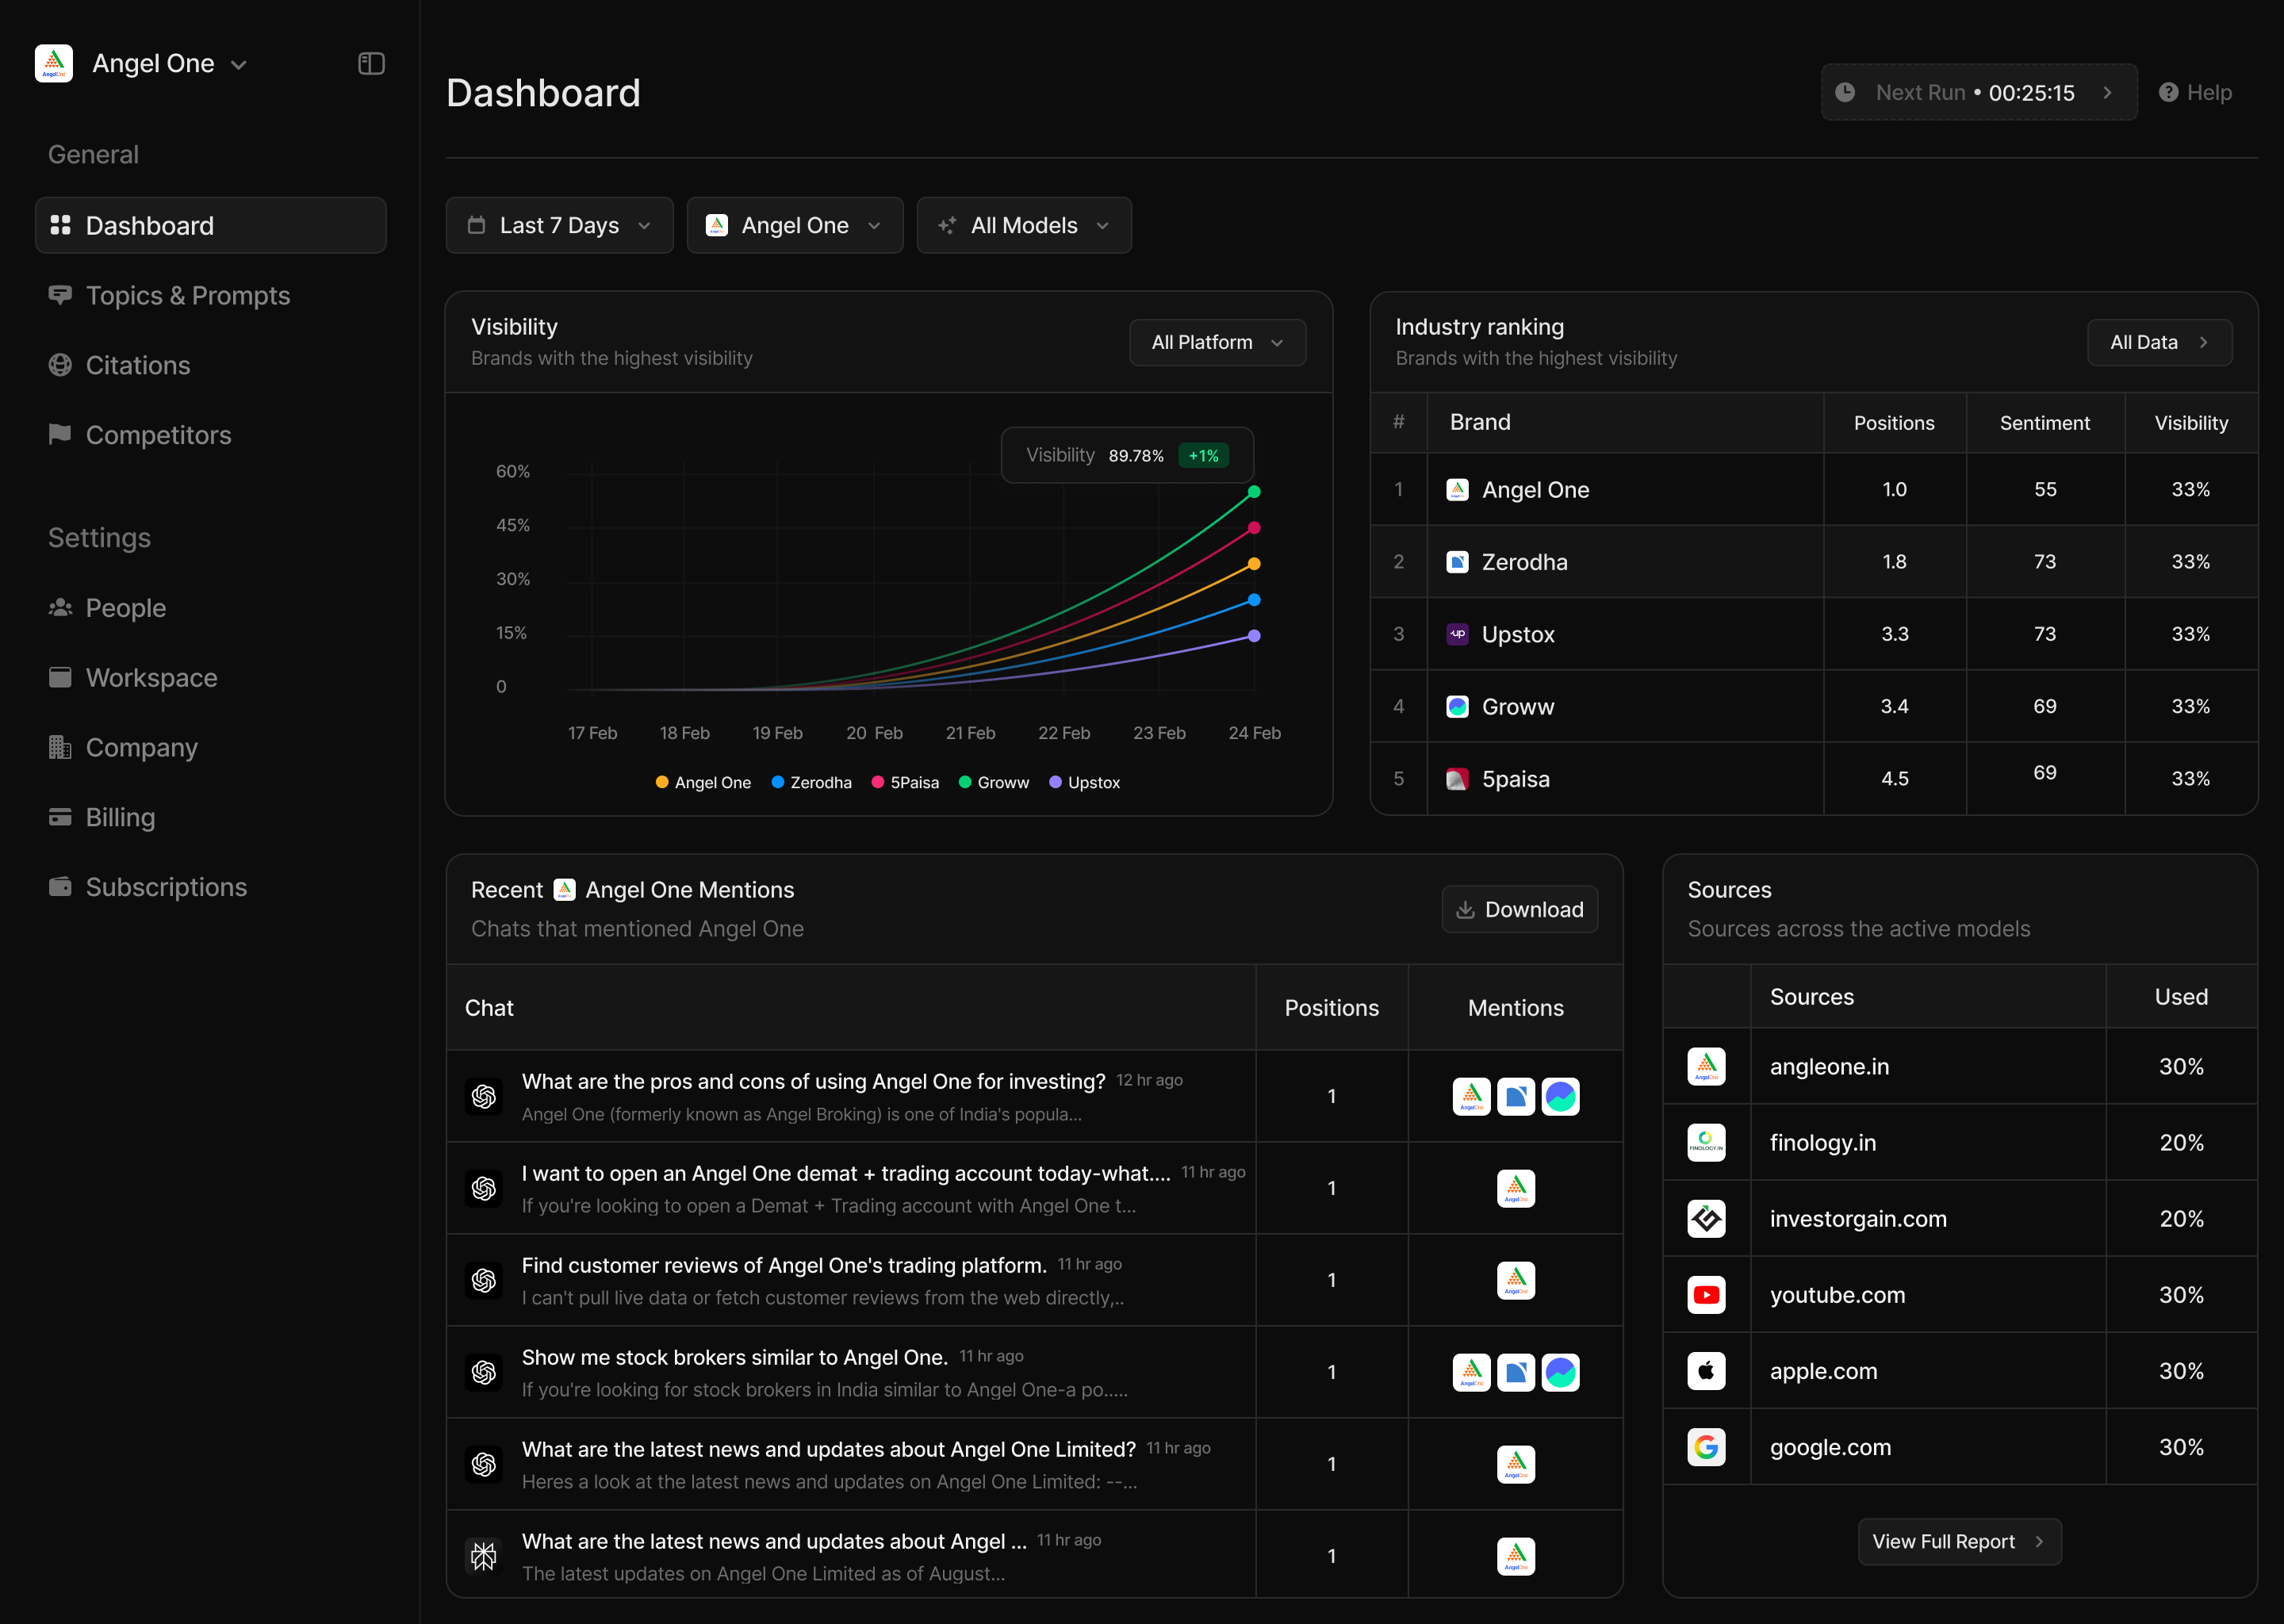Toggle Groww series in chart legend
The image size is (2284, 1624).
click(993, 783)
